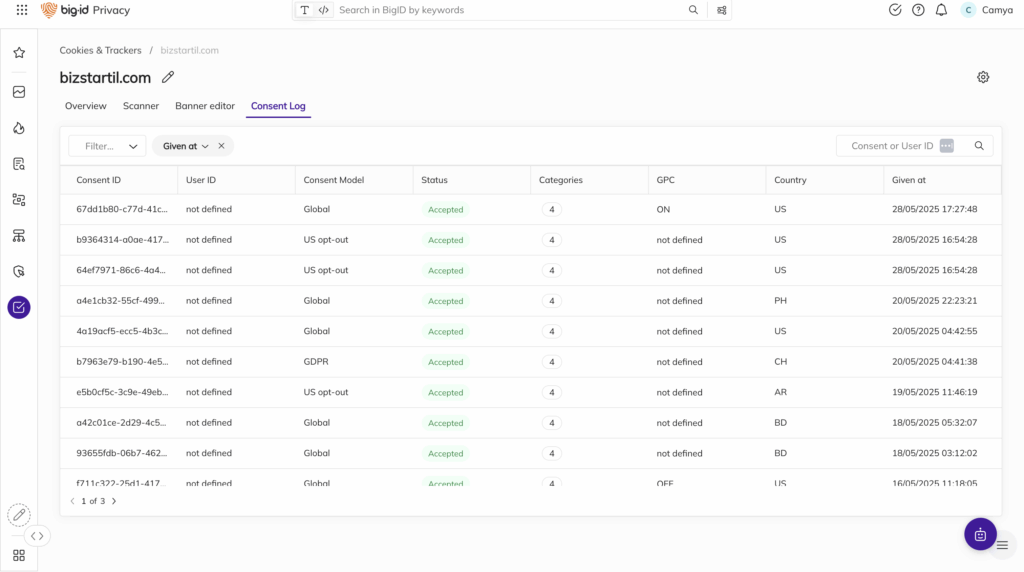The image size is (1024, 572).
Task: Open the Given at filter chip dropdown
Action: point(186,146)
